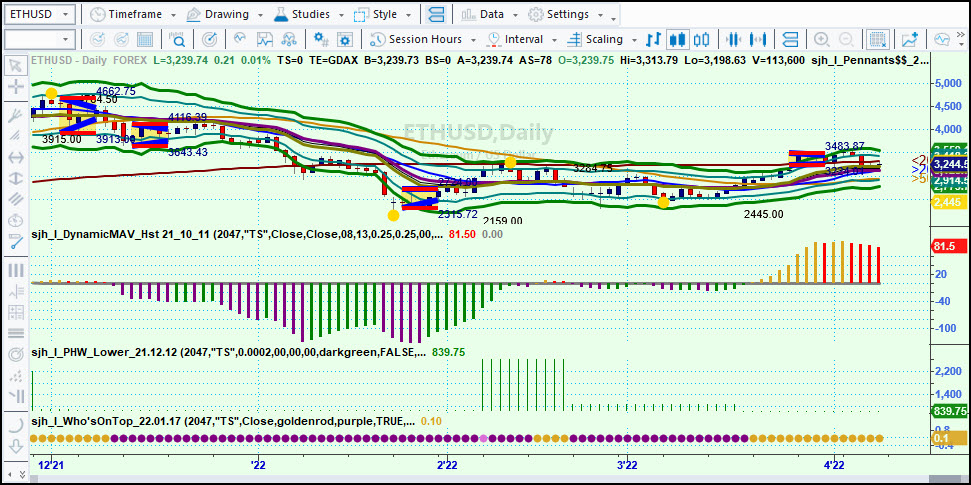971x485 pixels.
Task: Expand the Interval dropdown
Action: (554, 40)
